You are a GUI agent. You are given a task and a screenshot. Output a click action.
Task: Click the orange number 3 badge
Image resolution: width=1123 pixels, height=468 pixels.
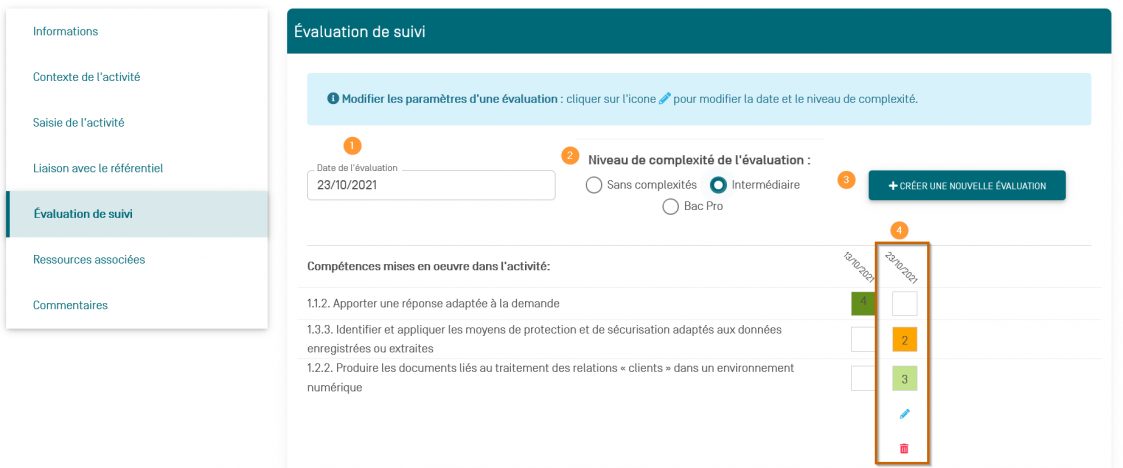pyautogui.click(x=847, y=180)
